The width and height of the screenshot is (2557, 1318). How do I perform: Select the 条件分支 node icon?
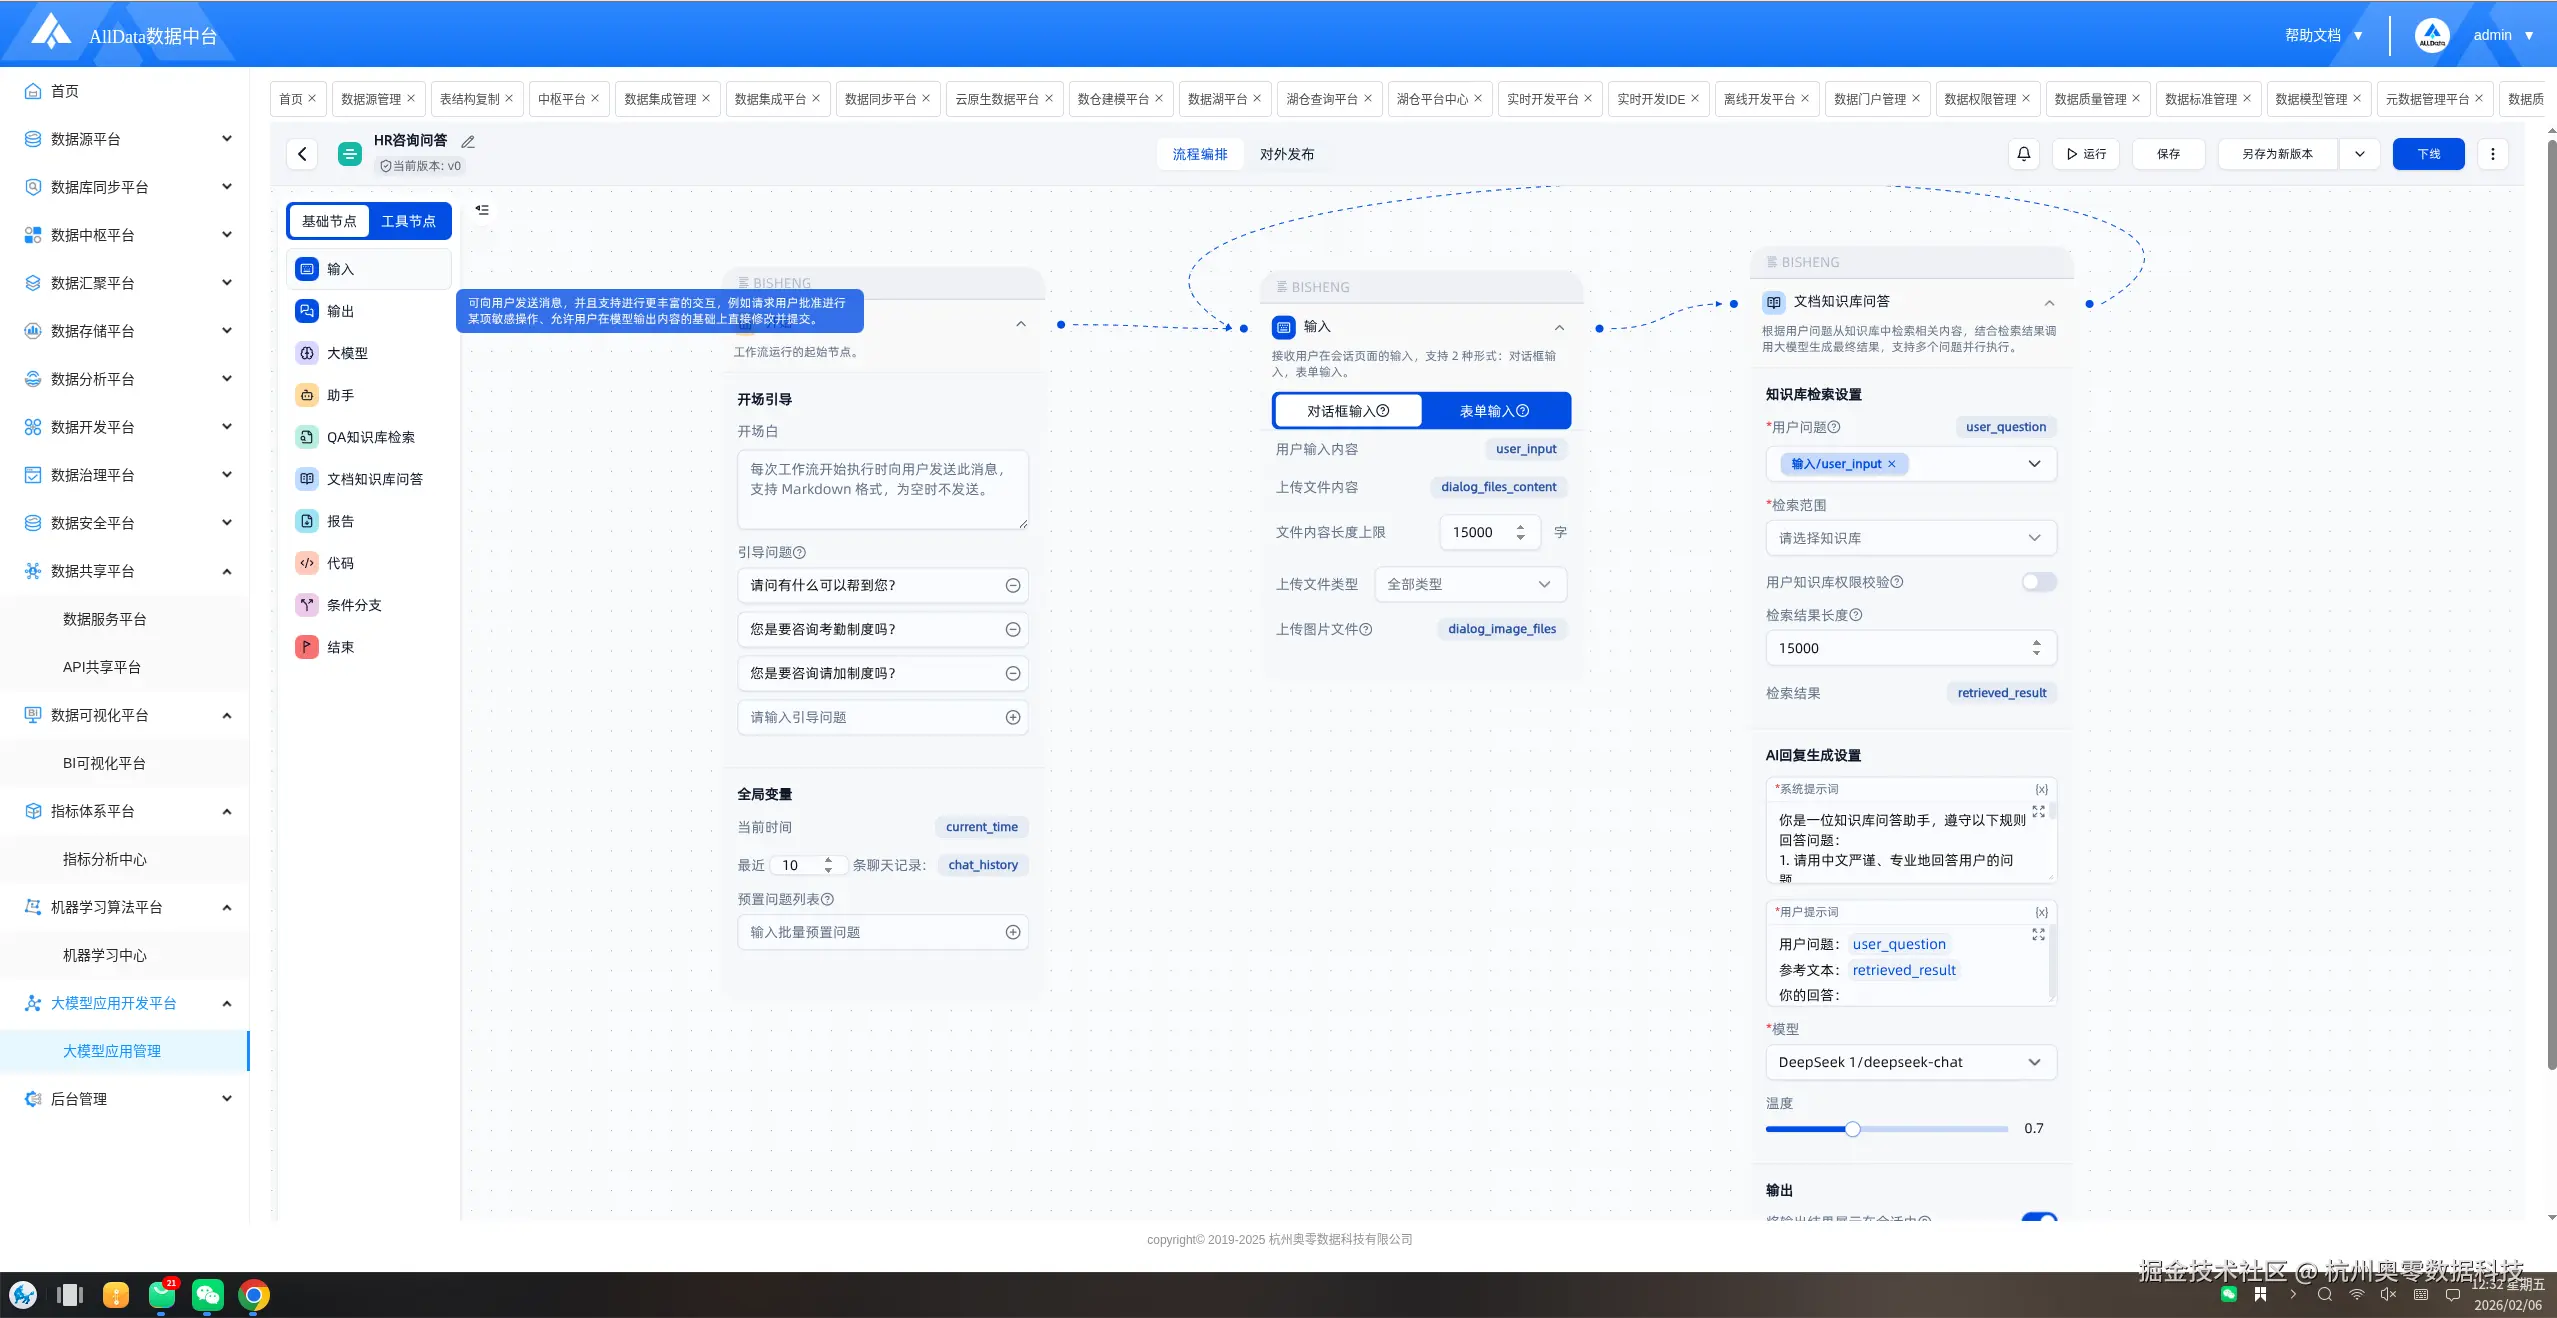coord(307,605)
